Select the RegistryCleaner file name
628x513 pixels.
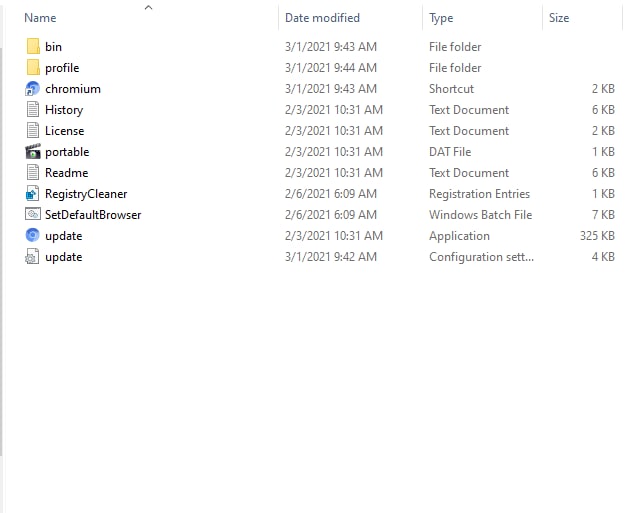(86, 194)
